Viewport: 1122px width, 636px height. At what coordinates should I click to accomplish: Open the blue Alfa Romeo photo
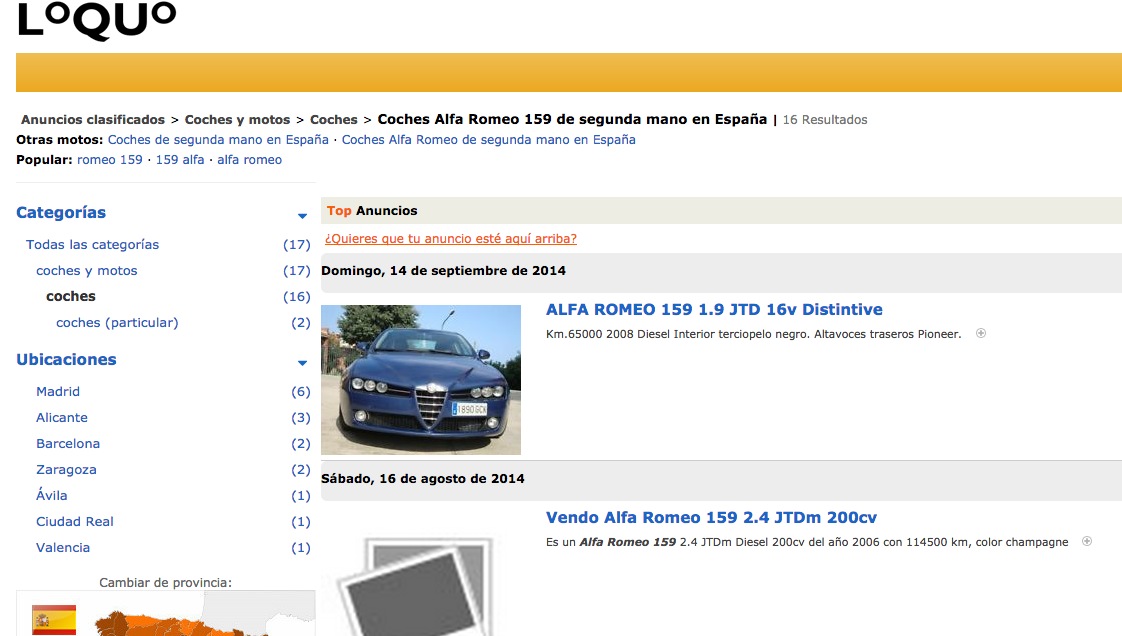421,380
